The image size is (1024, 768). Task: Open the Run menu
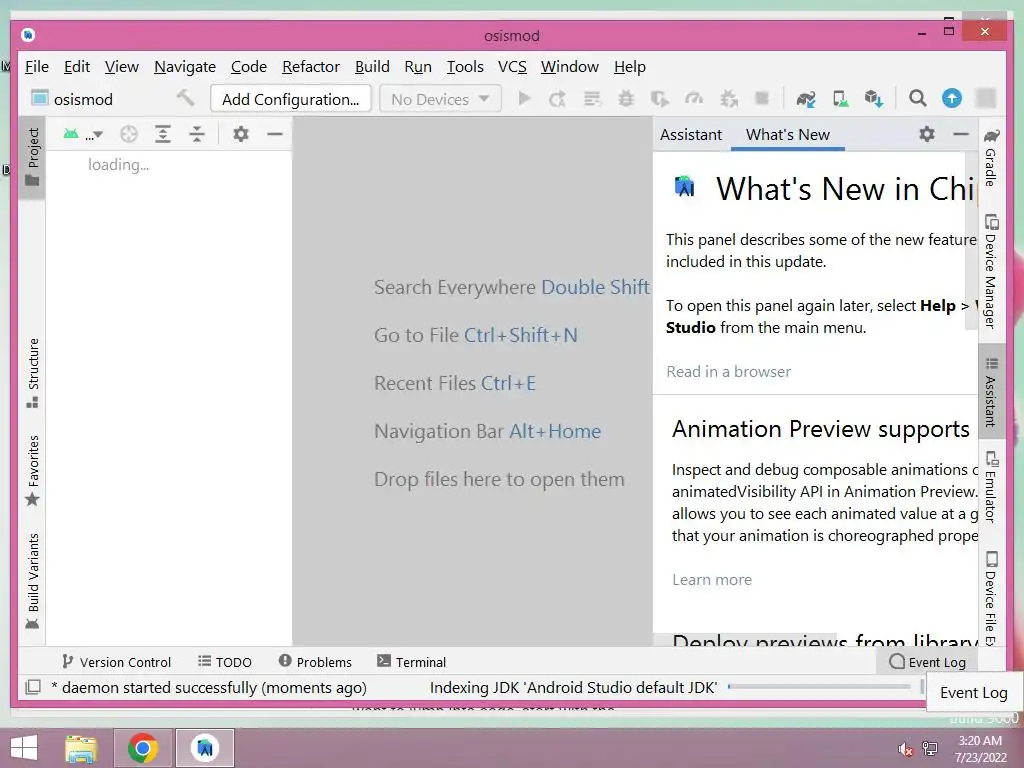coord(417,67)
